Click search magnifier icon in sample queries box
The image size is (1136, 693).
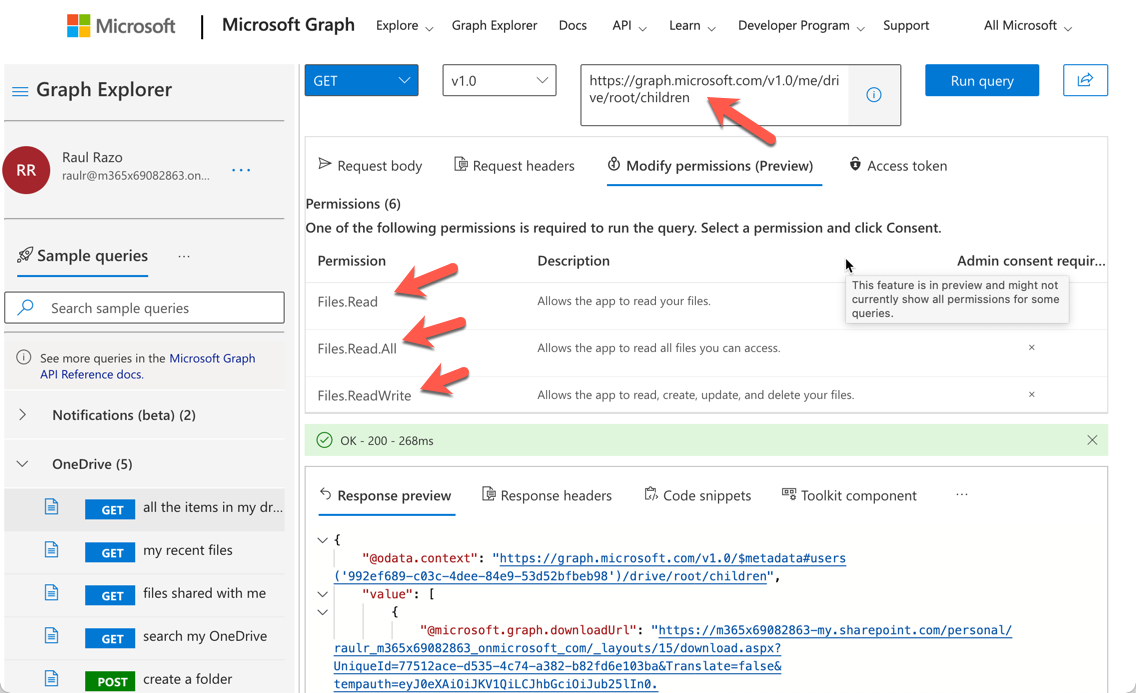[25, 307]
